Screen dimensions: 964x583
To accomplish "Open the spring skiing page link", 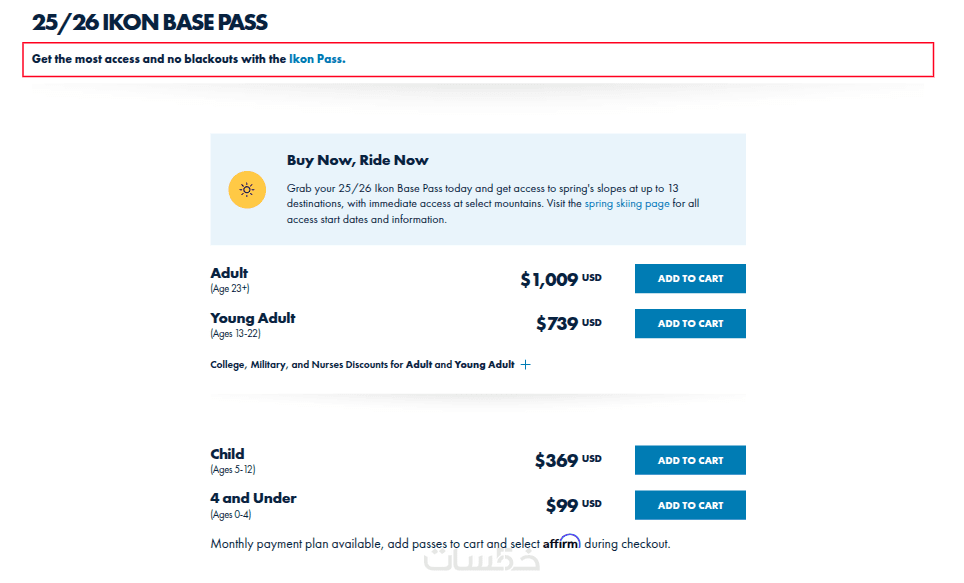I will 627,204.
